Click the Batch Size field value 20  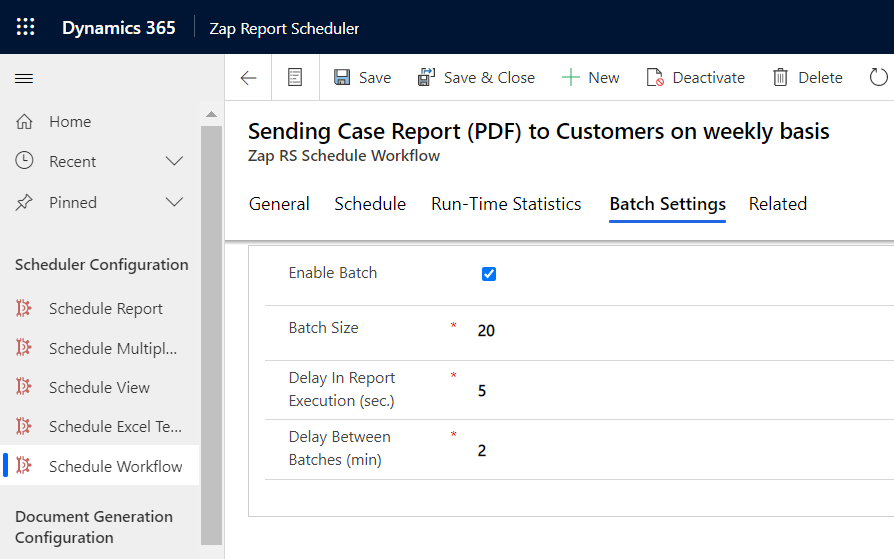click(486, 331)
